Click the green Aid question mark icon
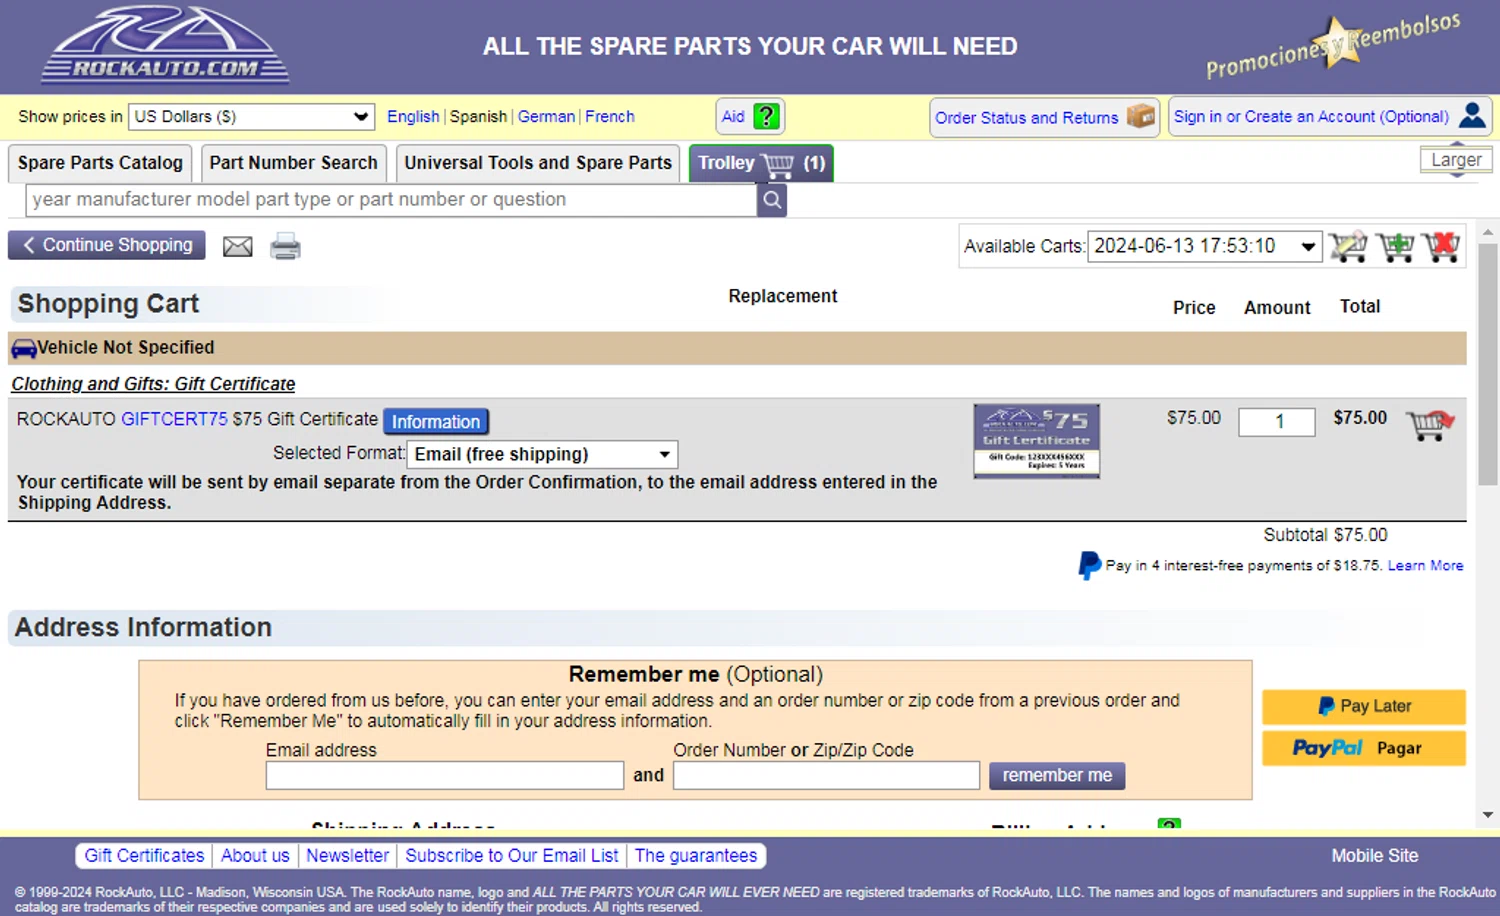The height and width of the screenshot is (916, 1500). (766, 116)
